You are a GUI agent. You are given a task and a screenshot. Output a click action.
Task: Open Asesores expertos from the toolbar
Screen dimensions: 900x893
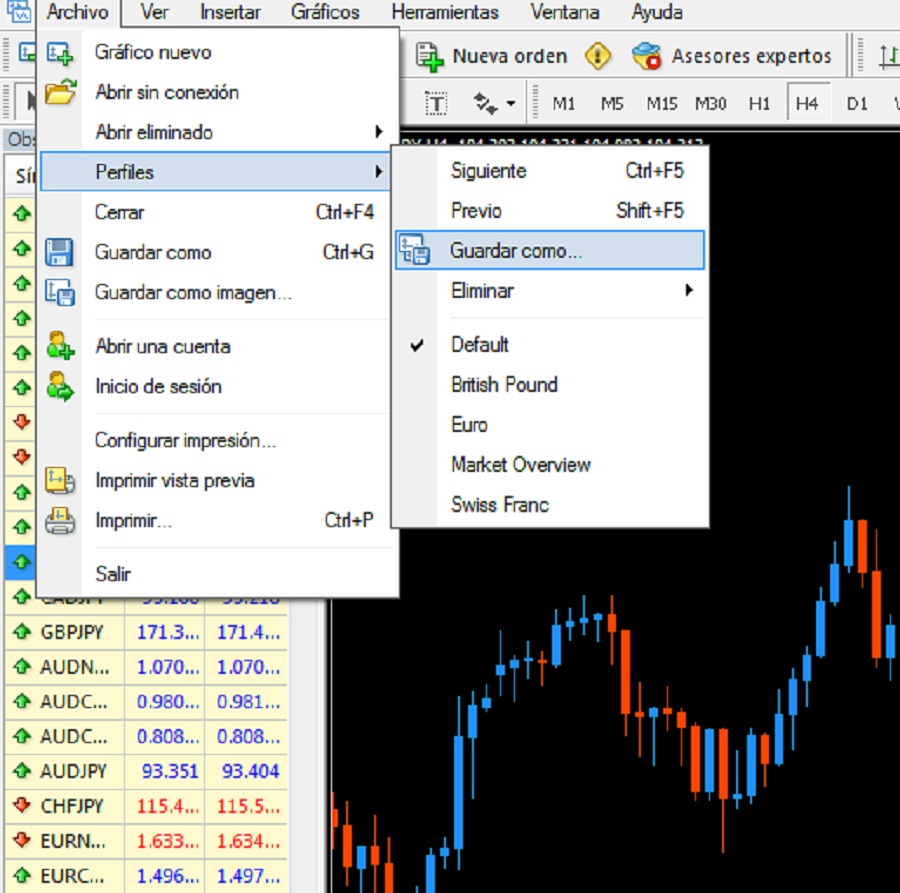coord(732,56)
